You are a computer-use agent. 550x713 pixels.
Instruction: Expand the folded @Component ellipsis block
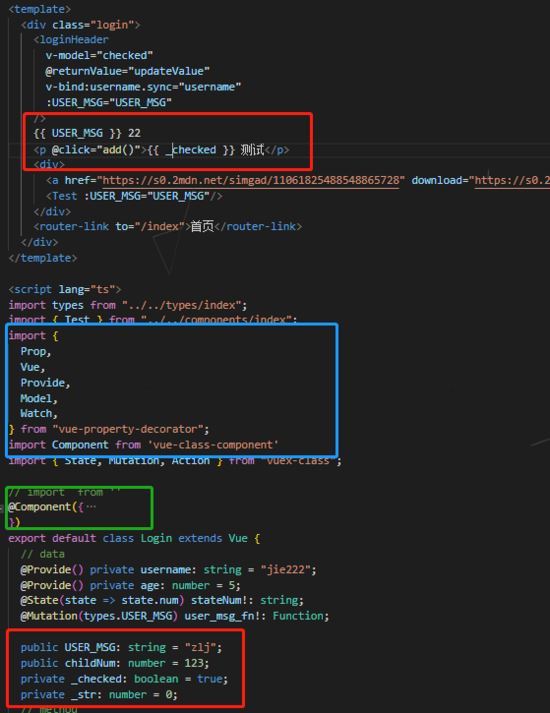tap(91, 507)
